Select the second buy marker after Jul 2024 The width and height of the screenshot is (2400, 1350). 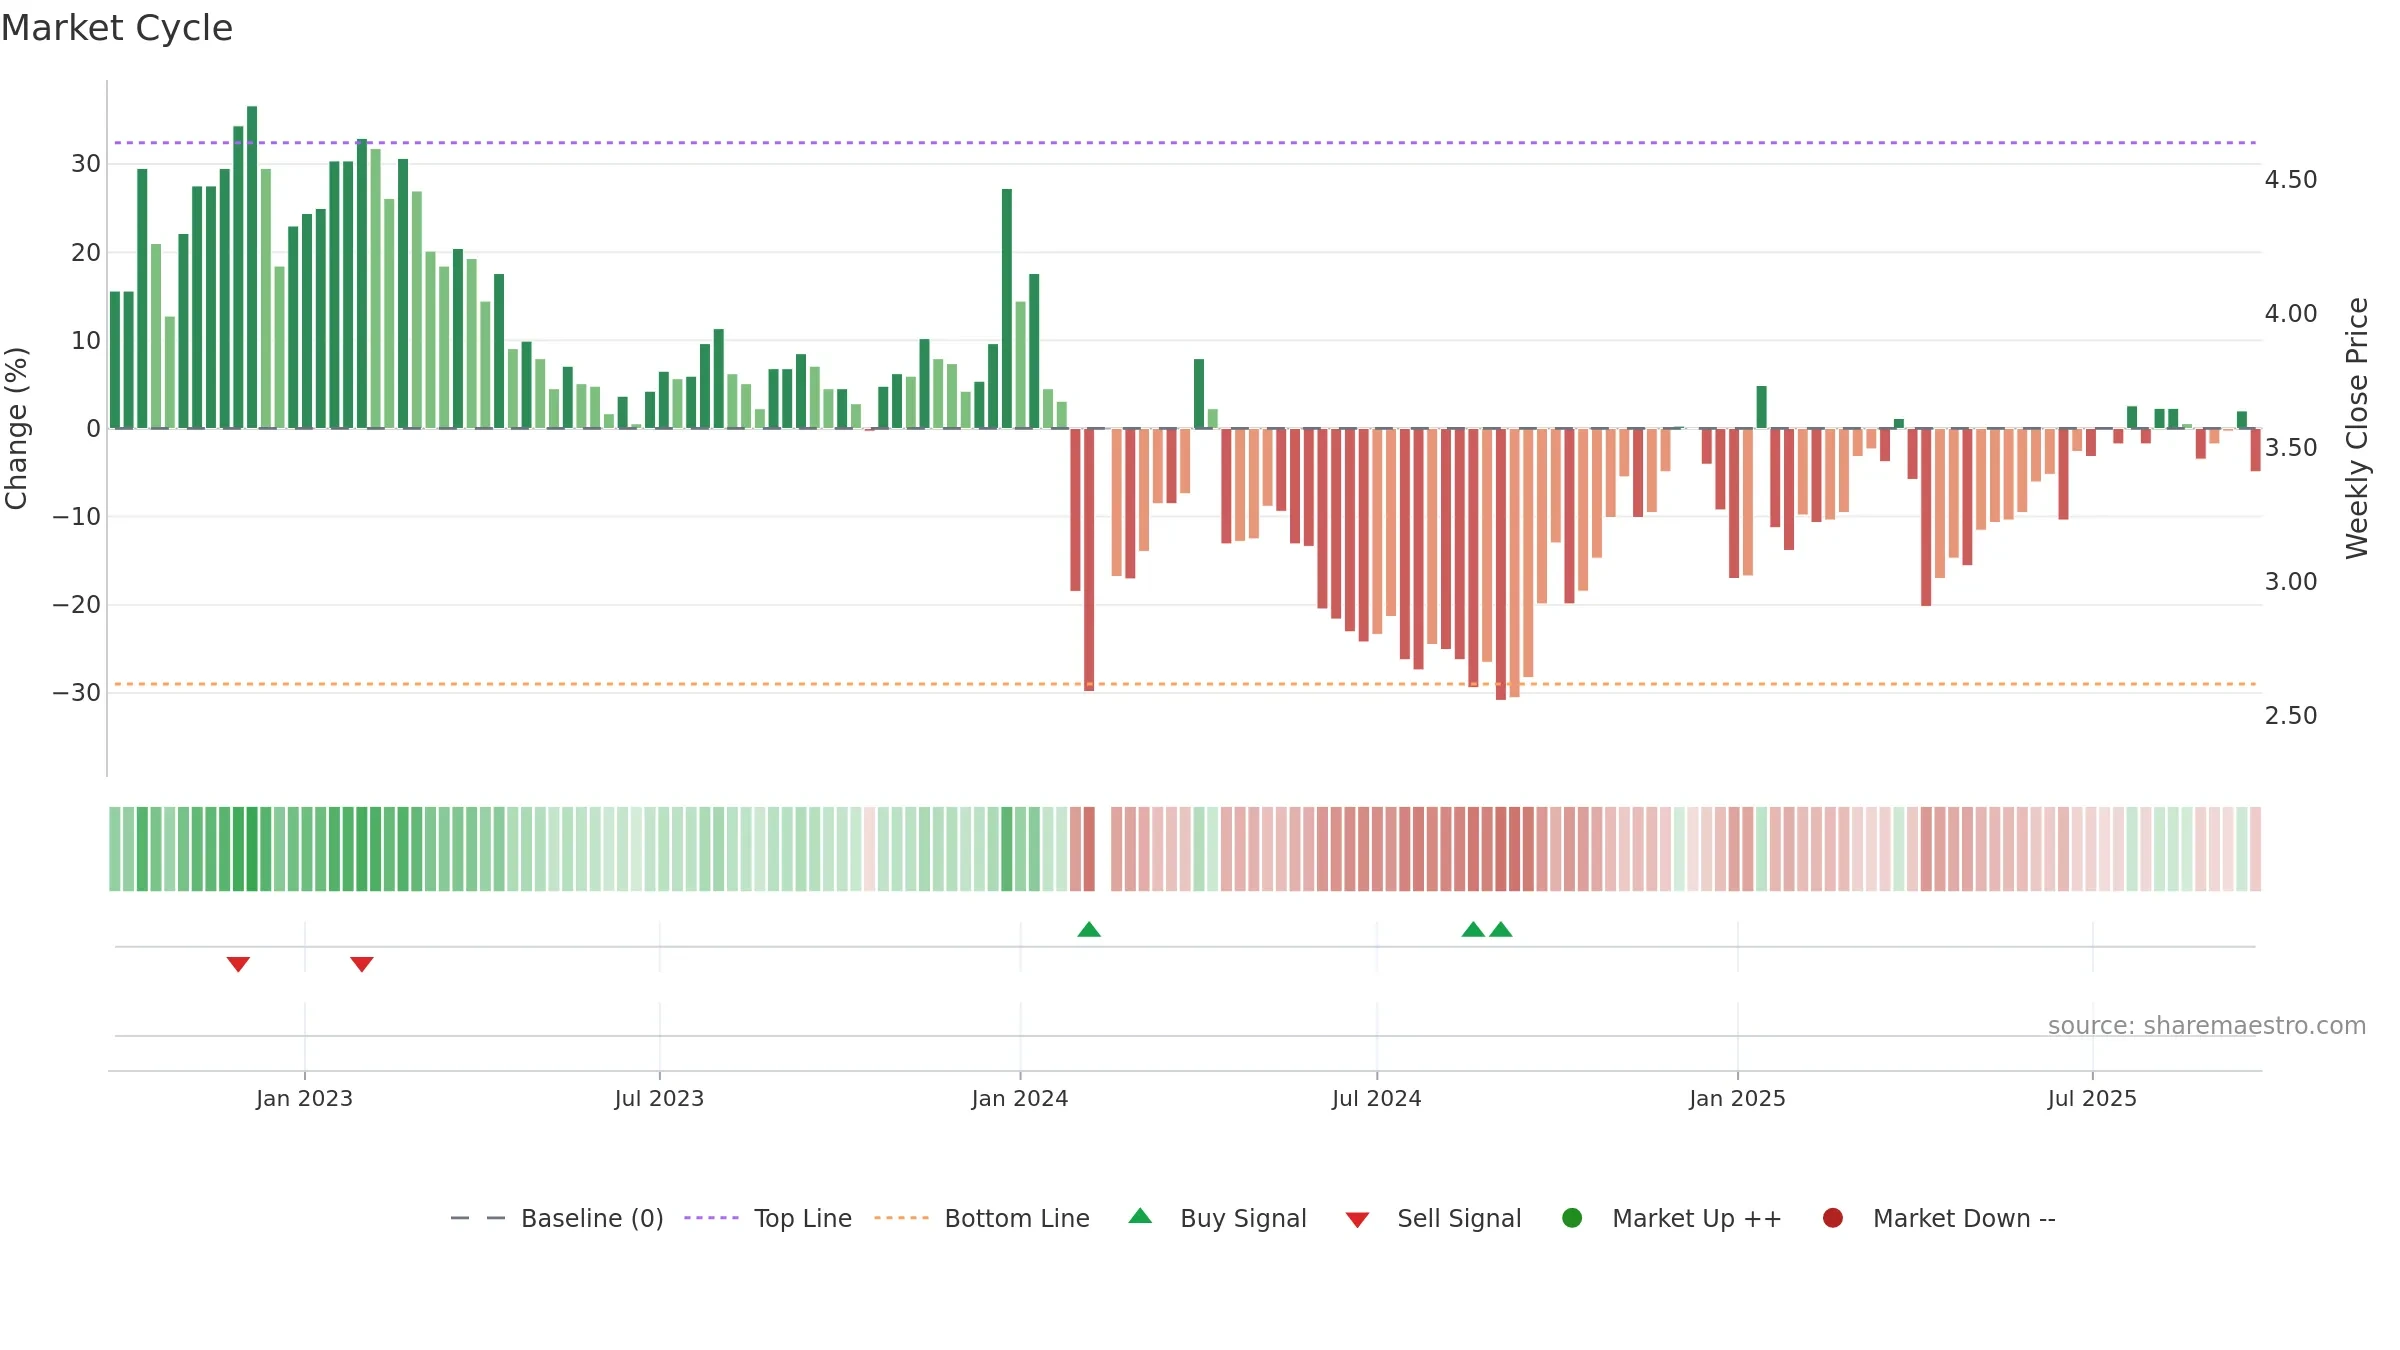[x=1501, y=930]
